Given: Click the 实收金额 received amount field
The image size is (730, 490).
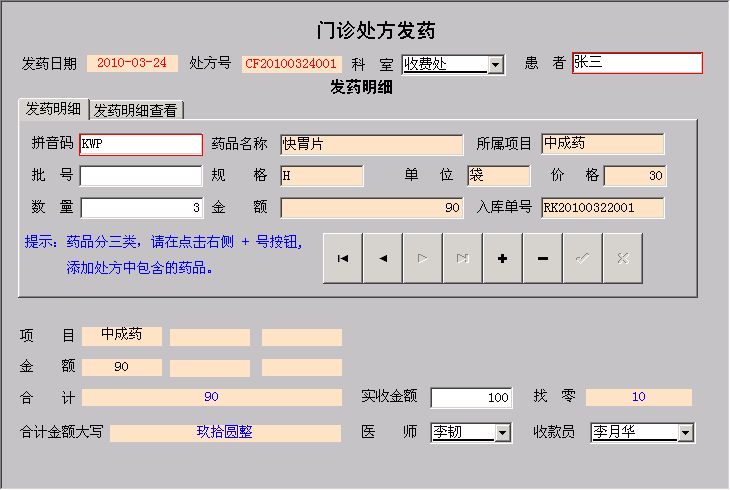Looking at the screenshot, I should (x=471, y=398).
